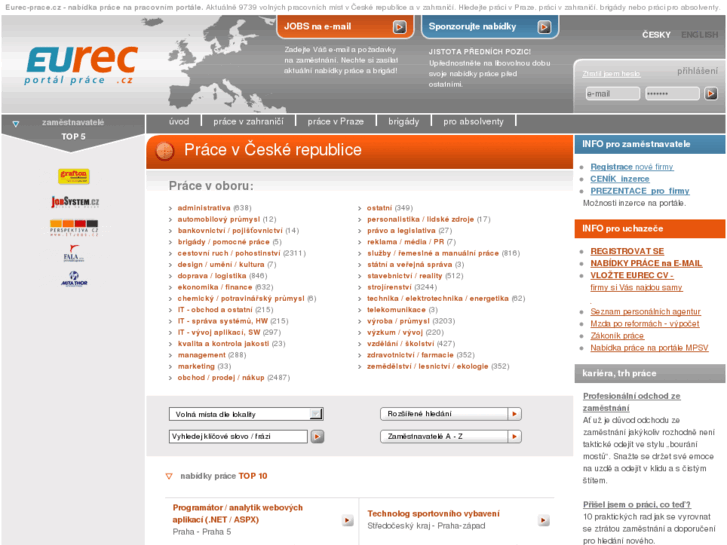Open práce v zahraničí tab

tap(248, 122)
